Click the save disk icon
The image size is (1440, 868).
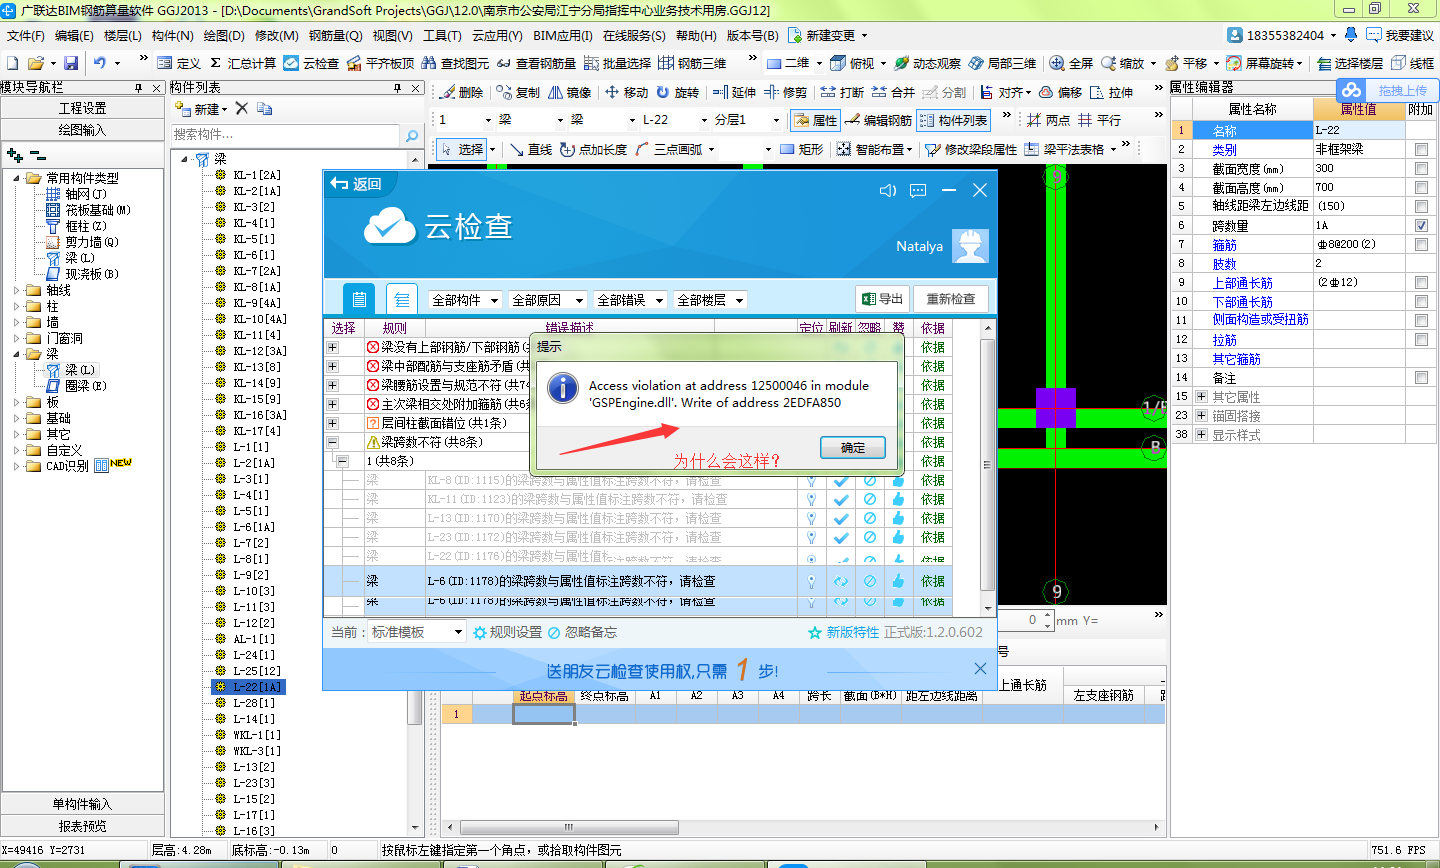71,63
